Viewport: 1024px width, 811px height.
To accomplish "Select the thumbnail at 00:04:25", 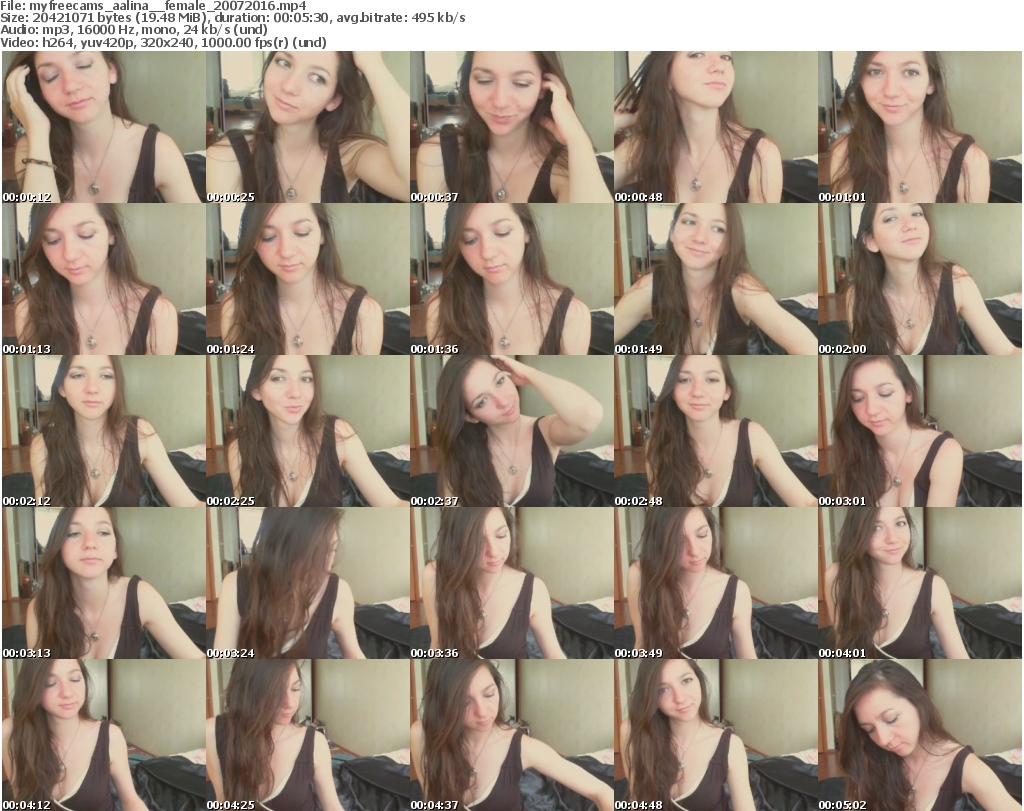I will tap(308, 735).
